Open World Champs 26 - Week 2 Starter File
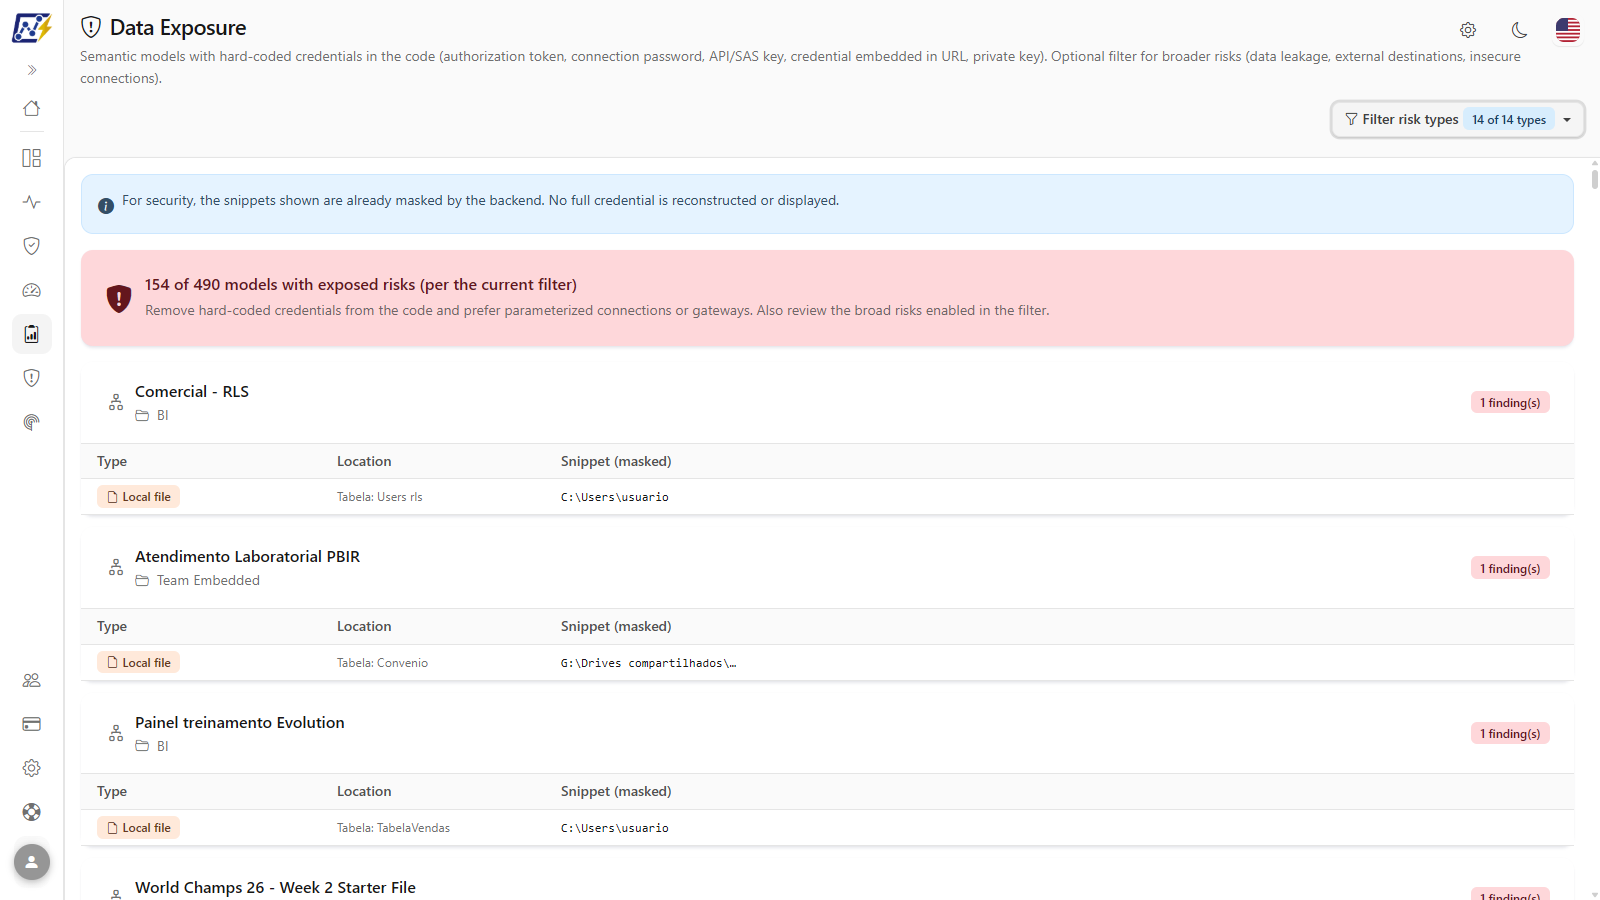 (x=275, y=888)
